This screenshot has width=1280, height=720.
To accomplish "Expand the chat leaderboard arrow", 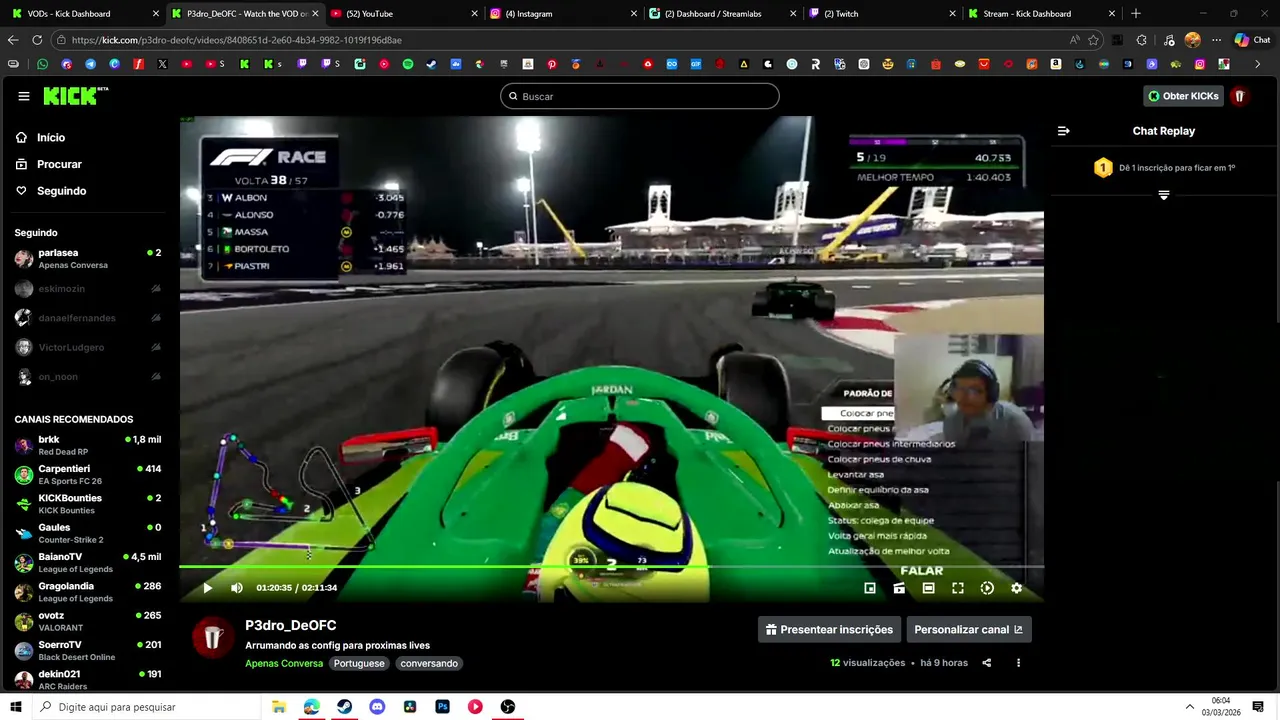I will (x=1164, y=195).
